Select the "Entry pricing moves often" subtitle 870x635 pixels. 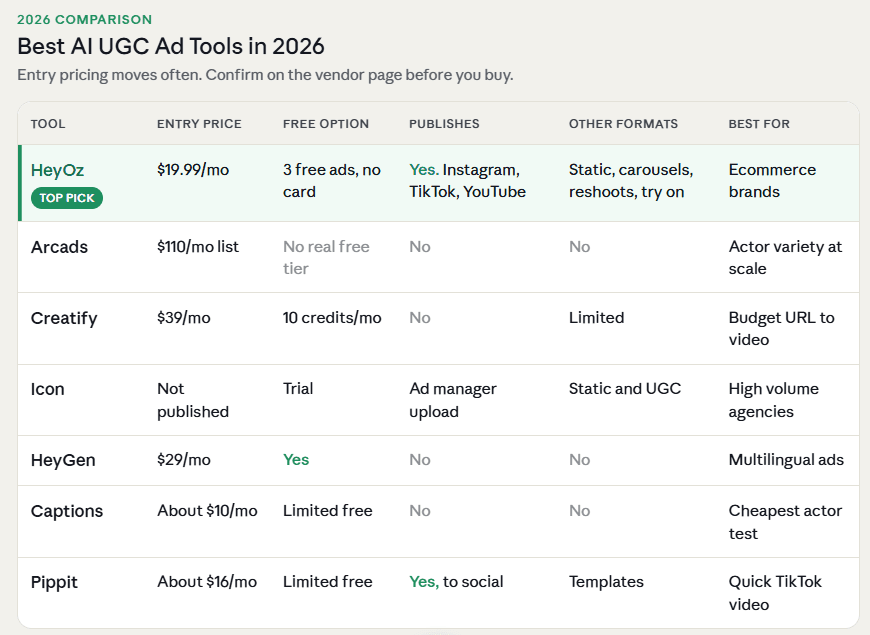coord(265,75)
